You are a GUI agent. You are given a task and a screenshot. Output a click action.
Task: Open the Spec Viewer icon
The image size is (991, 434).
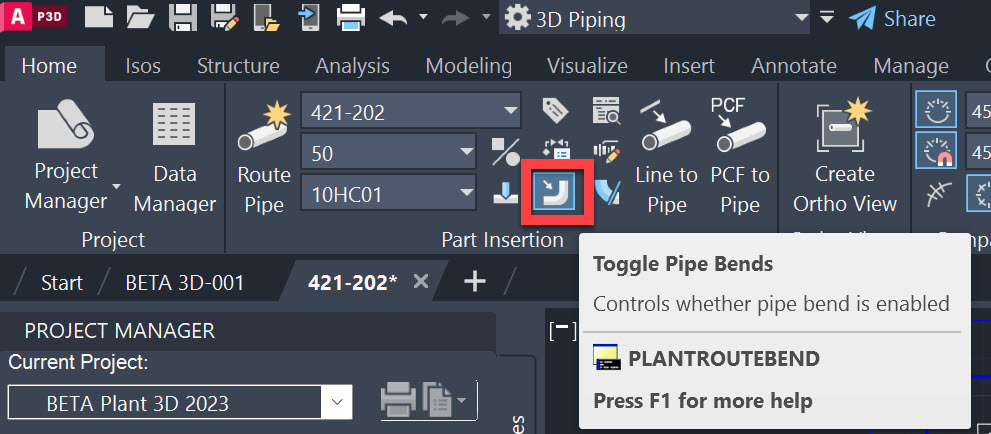point(607,111)
